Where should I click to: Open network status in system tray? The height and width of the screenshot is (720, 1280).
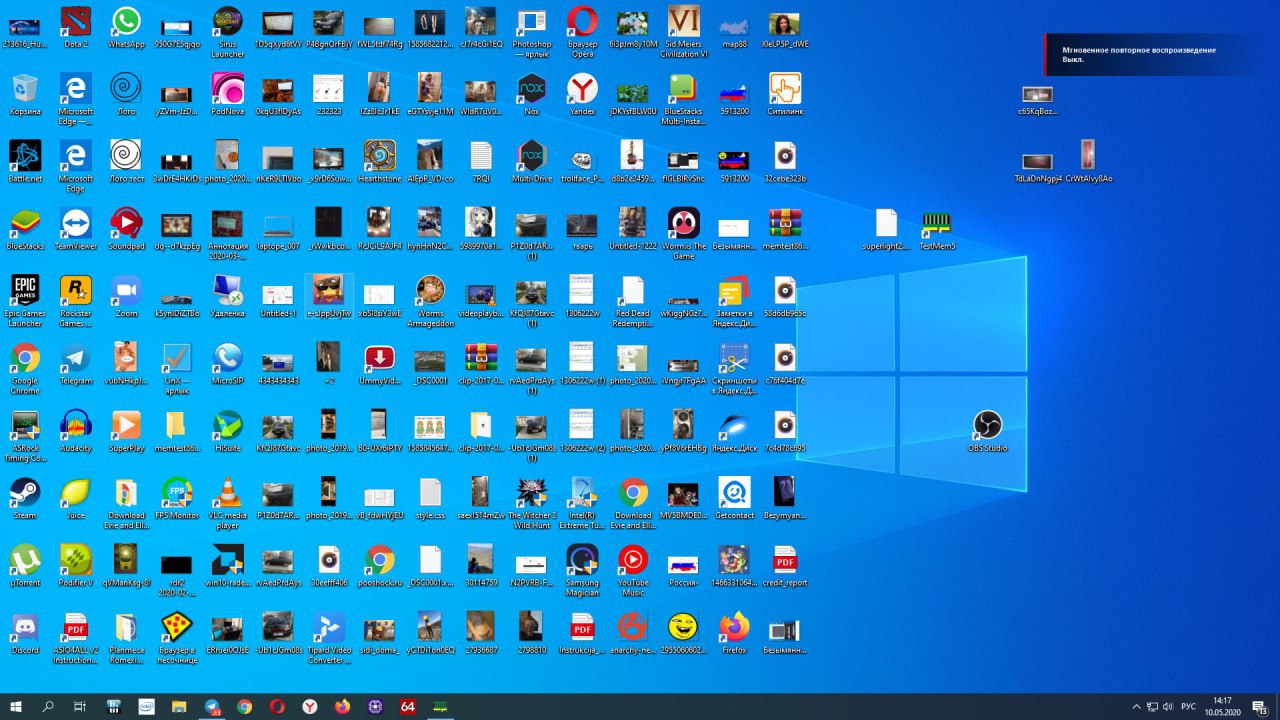tap(1152, 707)
